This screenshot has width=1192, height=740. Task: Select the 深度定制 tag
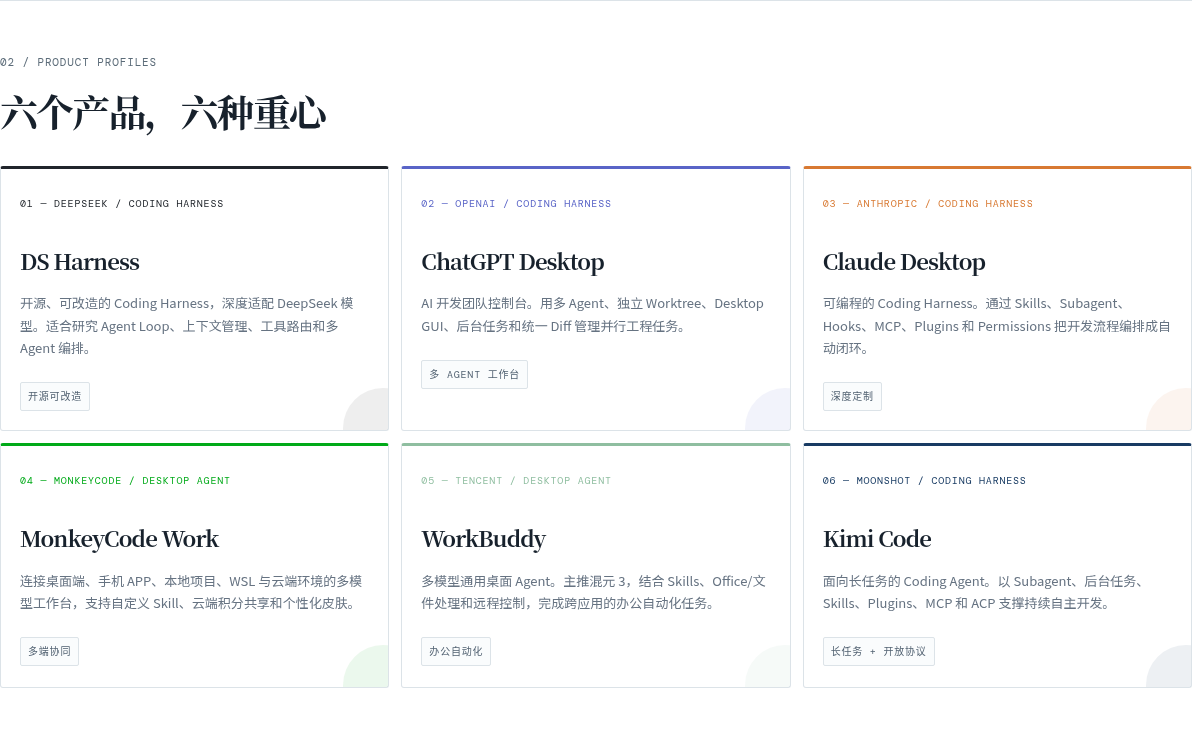point(852,396)
